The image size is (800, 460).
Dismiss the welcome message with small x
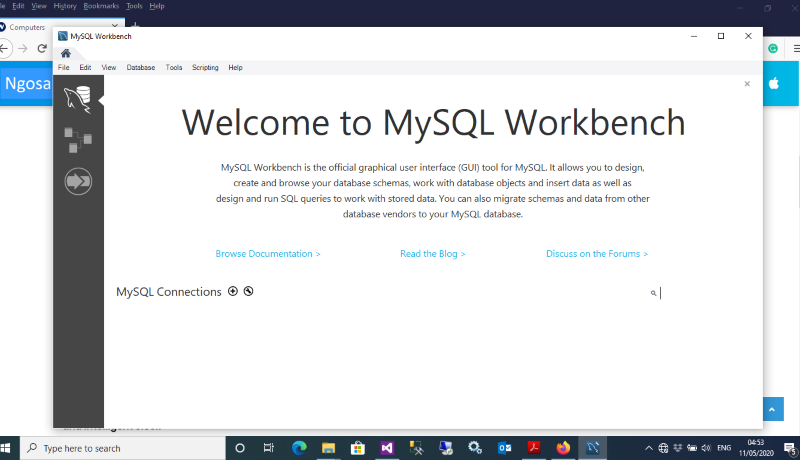tap(747, 84)
